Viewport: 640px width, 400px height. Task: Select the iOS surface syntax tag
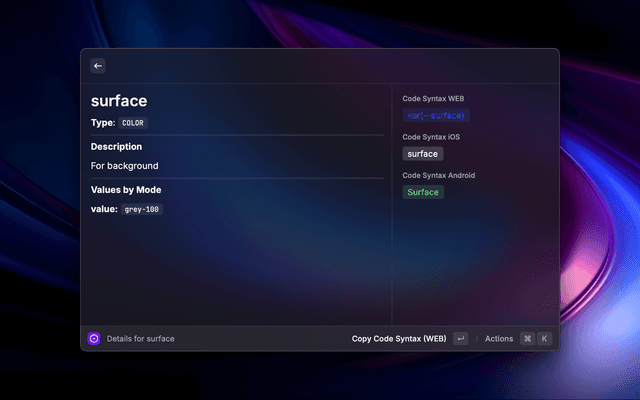coord(422,154)
